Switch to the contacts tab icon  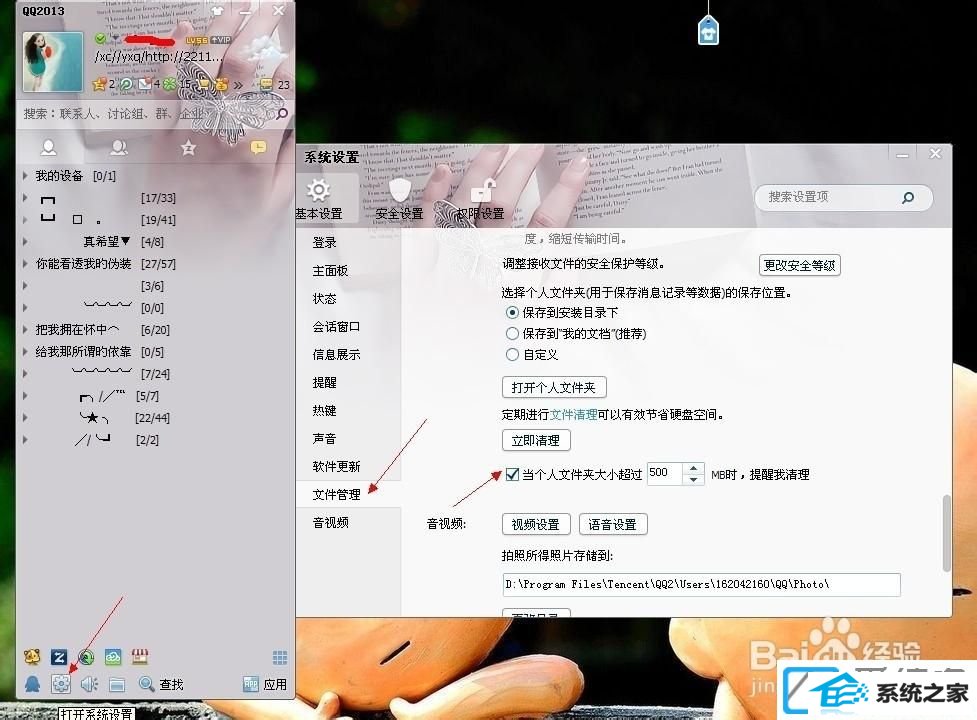[x=48, y=148]
